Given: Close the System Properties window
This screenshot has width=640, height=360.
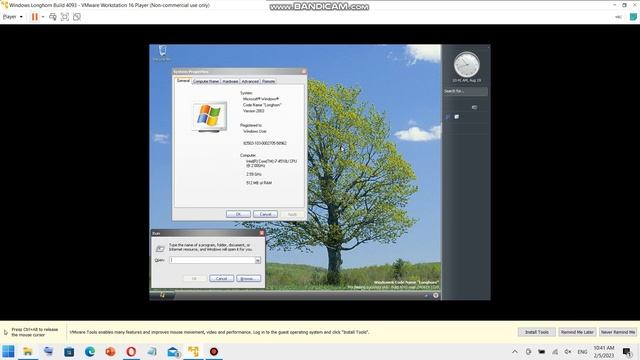Looking at the screenshot, I should 303,71.
